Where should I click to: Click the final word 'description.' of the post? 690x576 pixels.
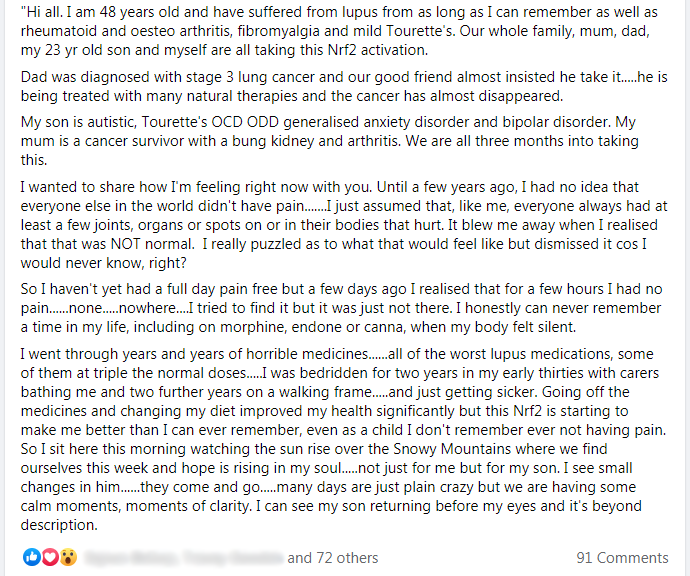pyautogui.click(x=59, y=525)
